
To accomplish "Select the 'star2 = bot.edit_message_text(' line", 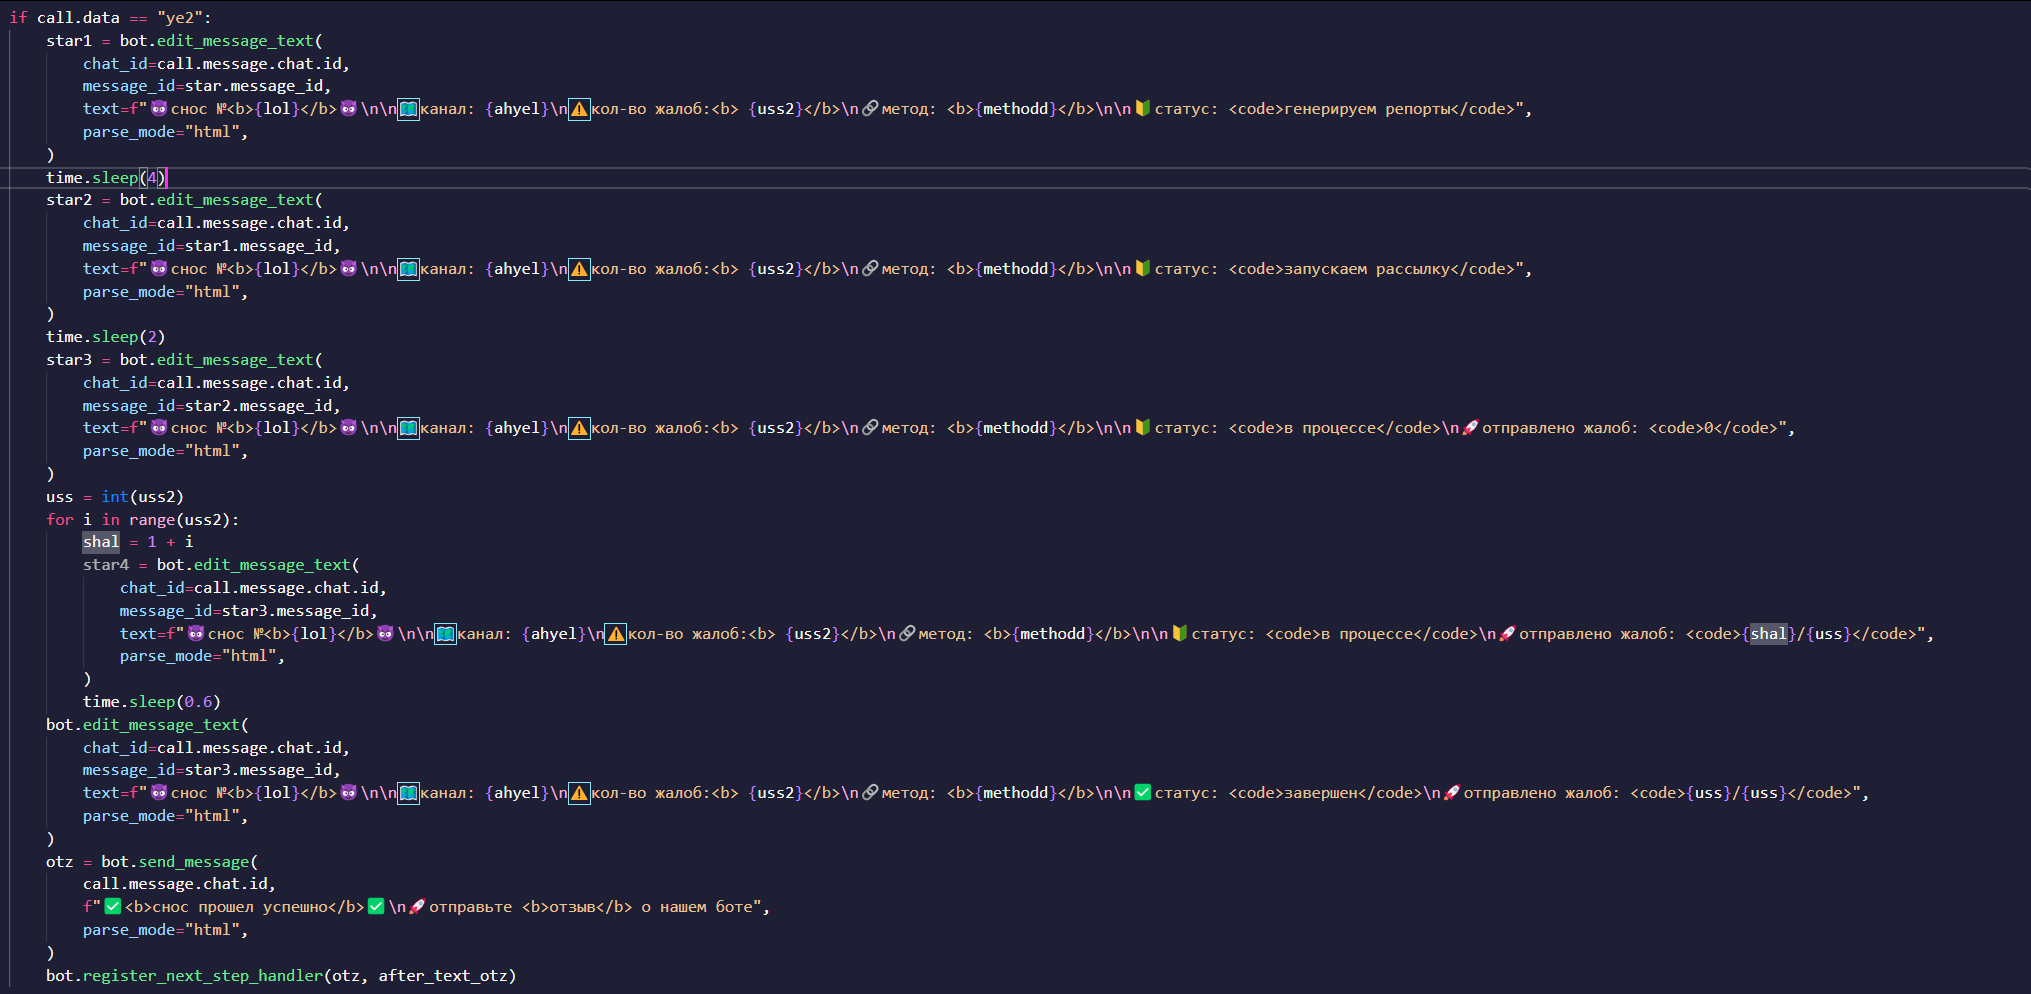I will point(184,200).
